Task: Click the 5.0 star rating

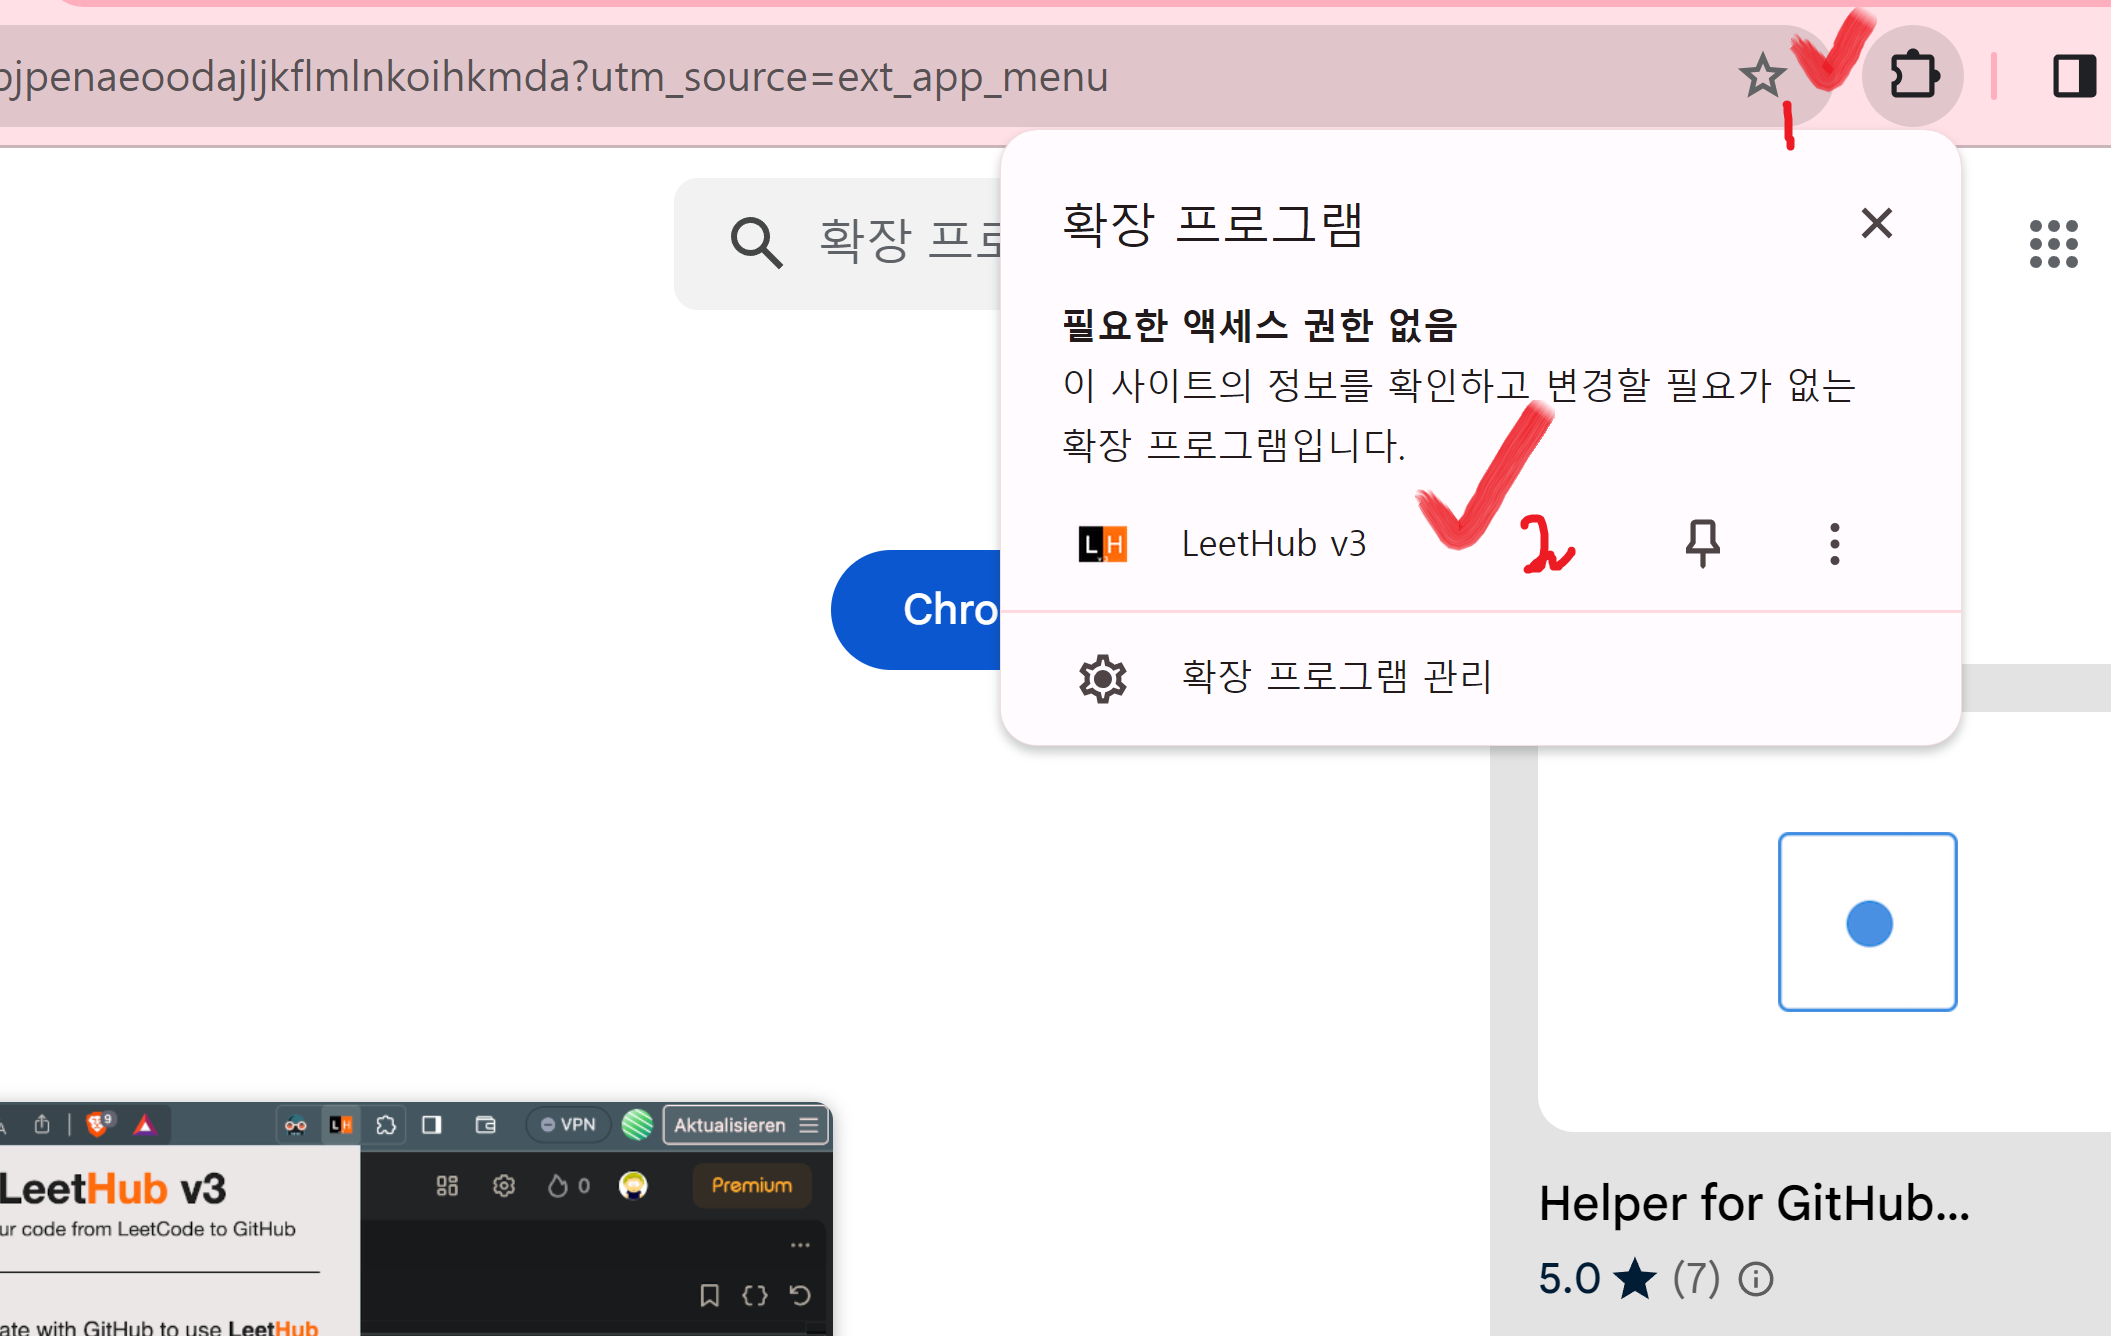Action: (x=1597, y=1278)
